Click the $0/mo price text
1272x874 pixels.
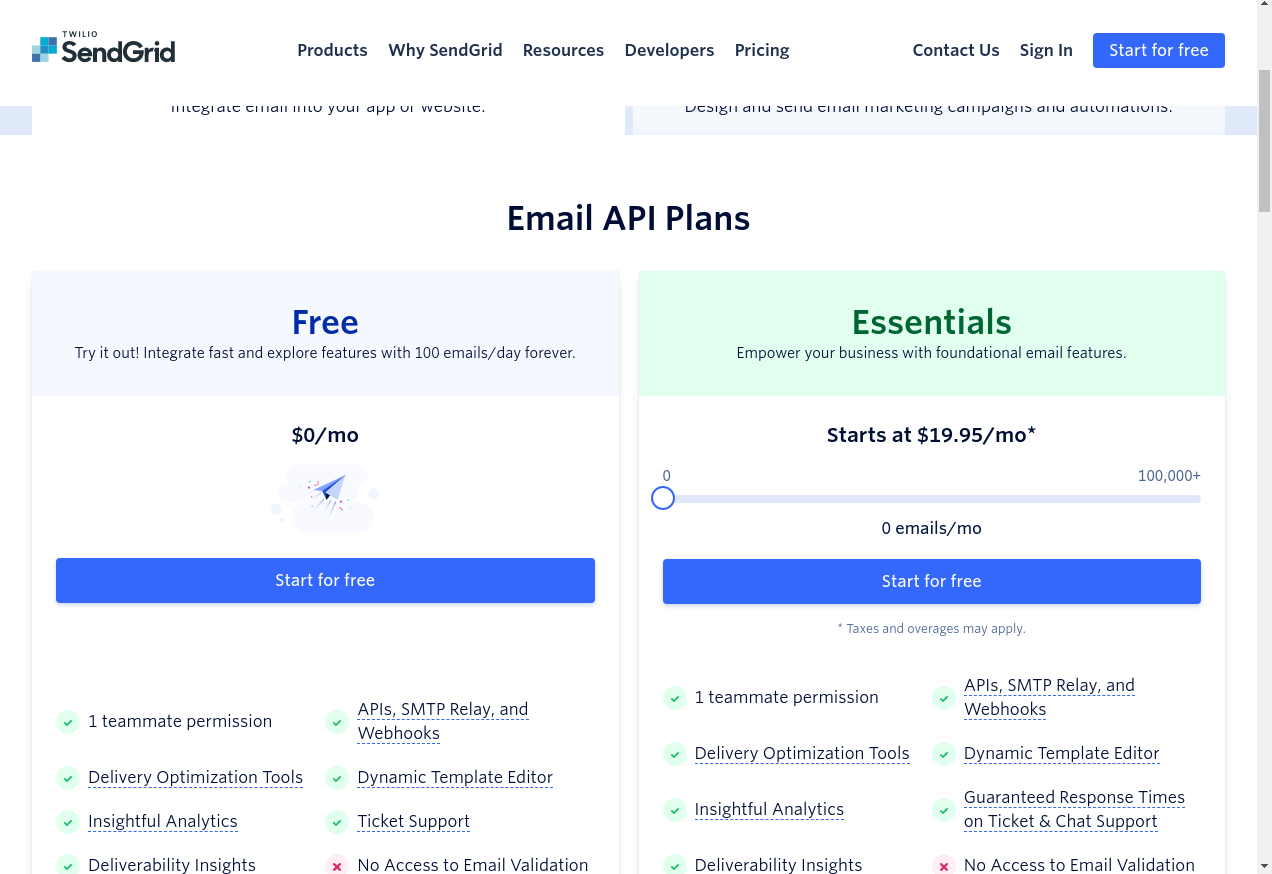click(325, 435)
